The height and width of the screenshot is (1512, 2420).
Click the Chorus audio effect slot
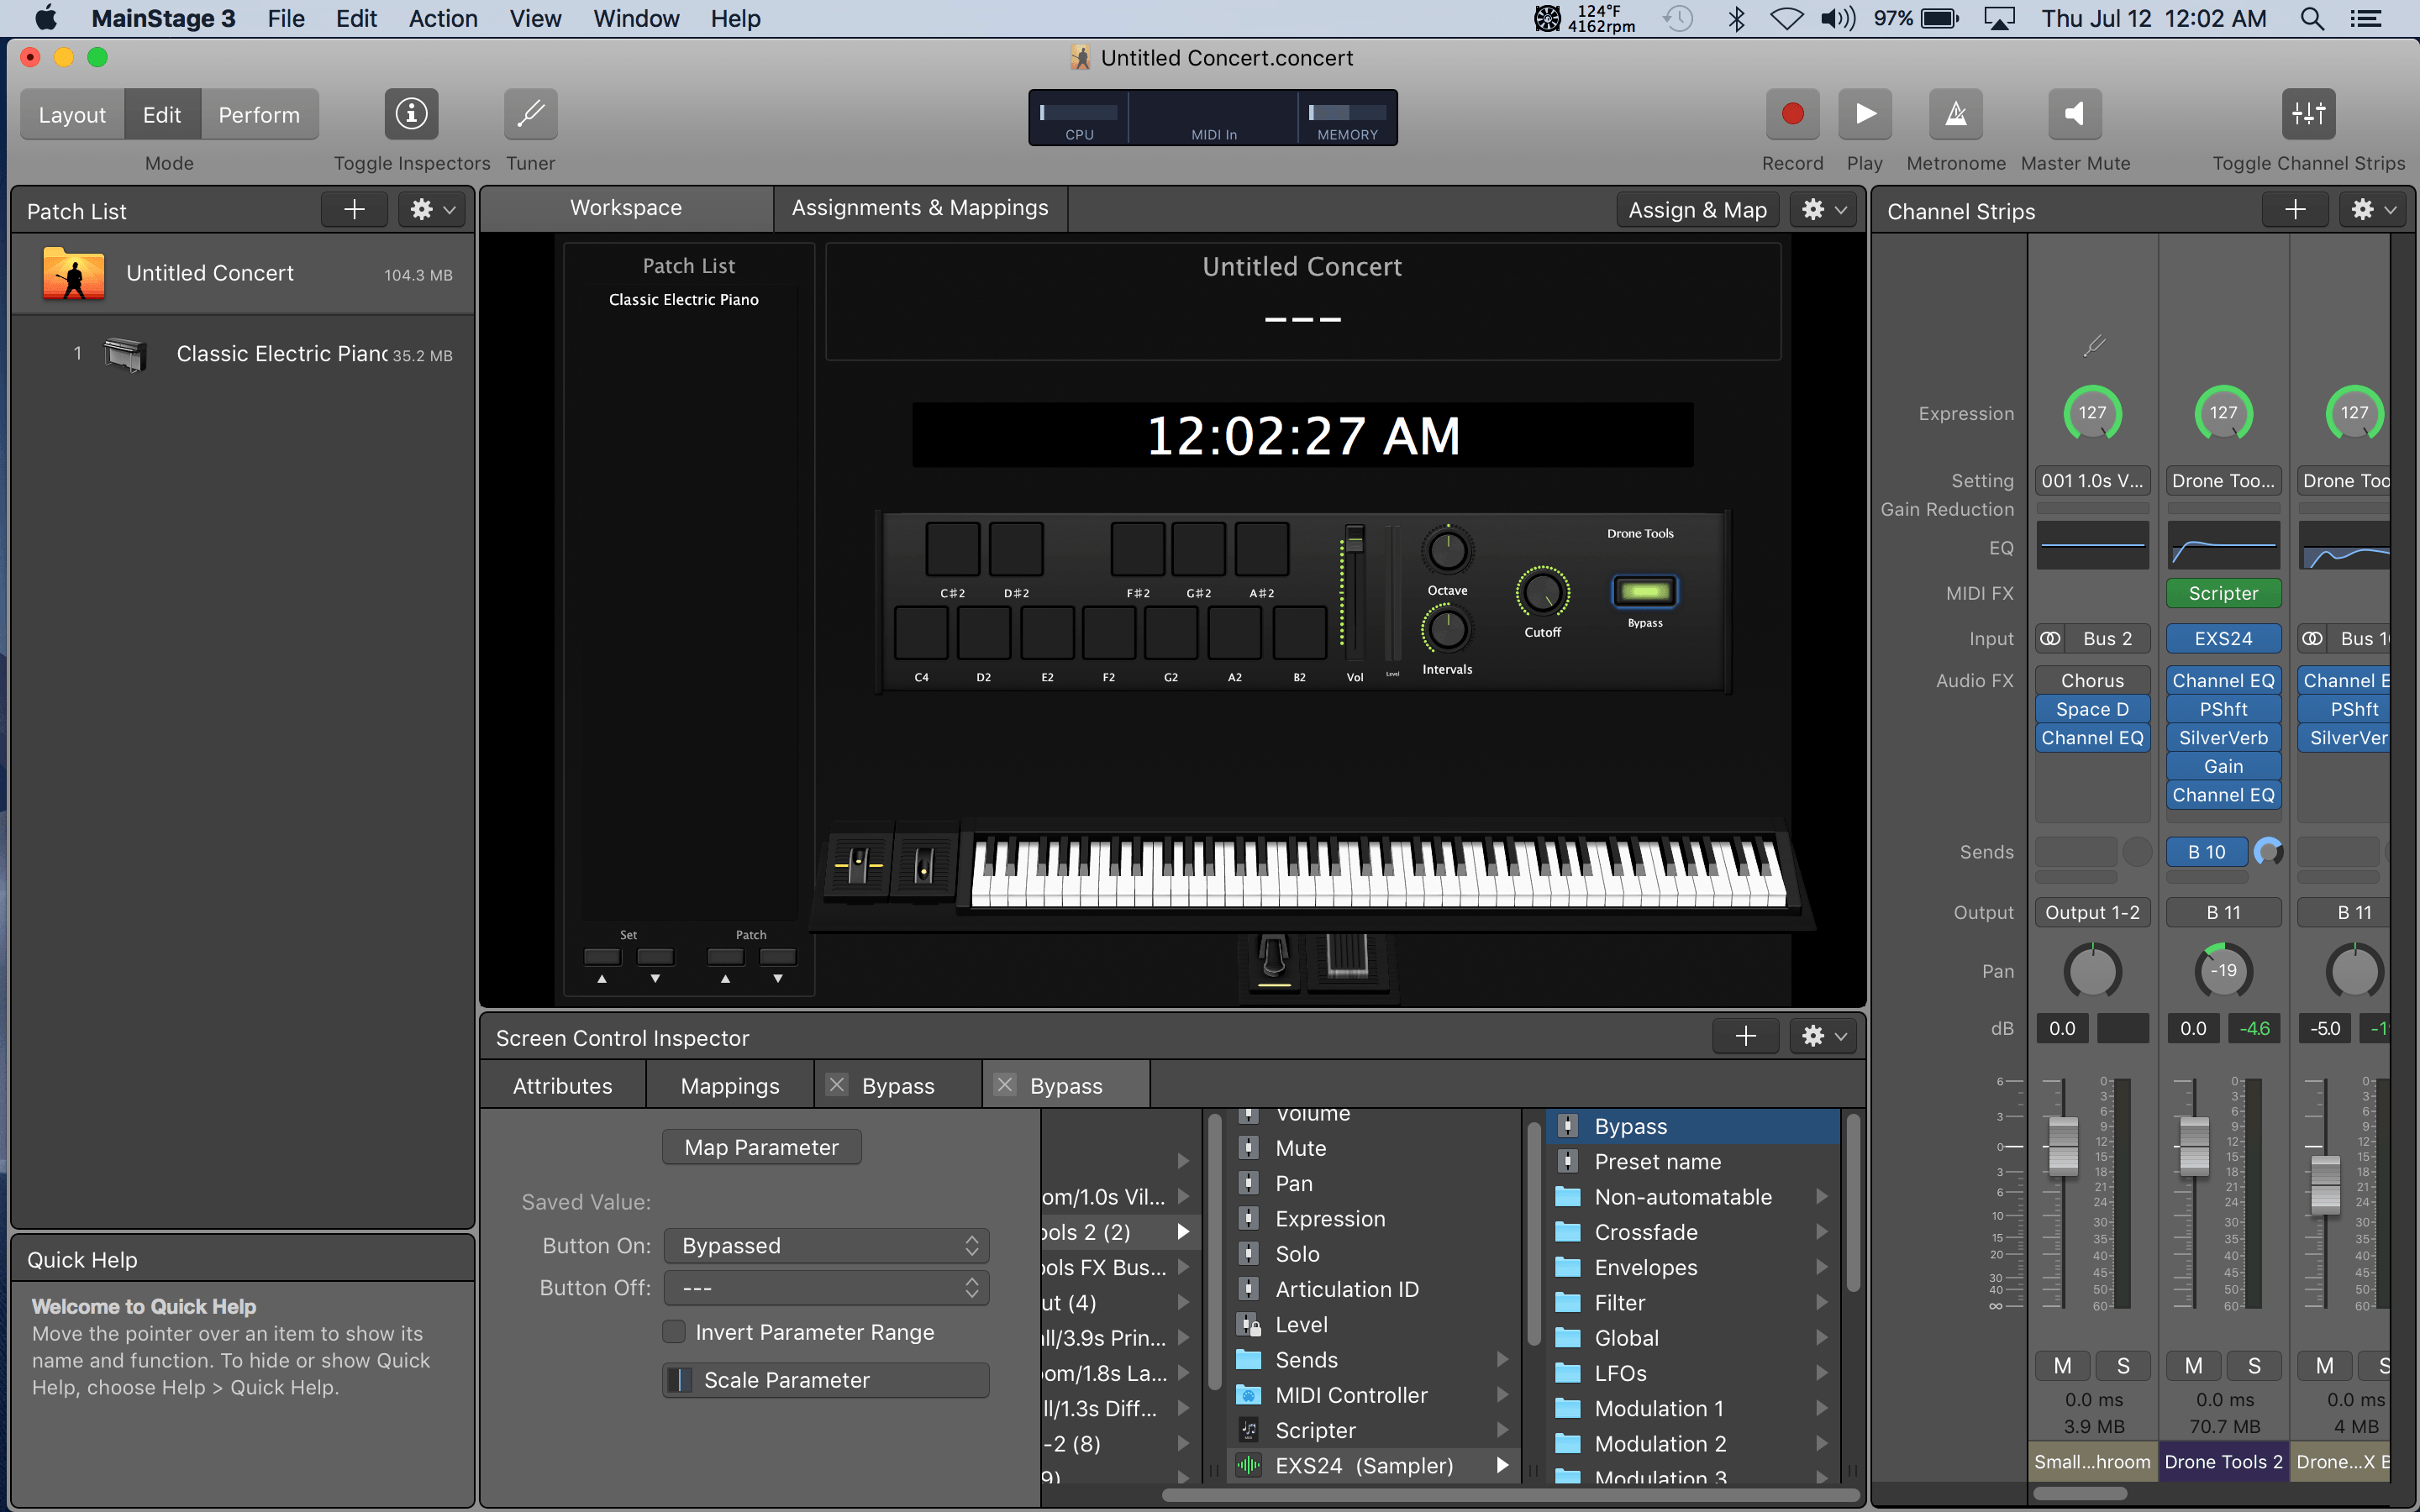(2092, 680)
